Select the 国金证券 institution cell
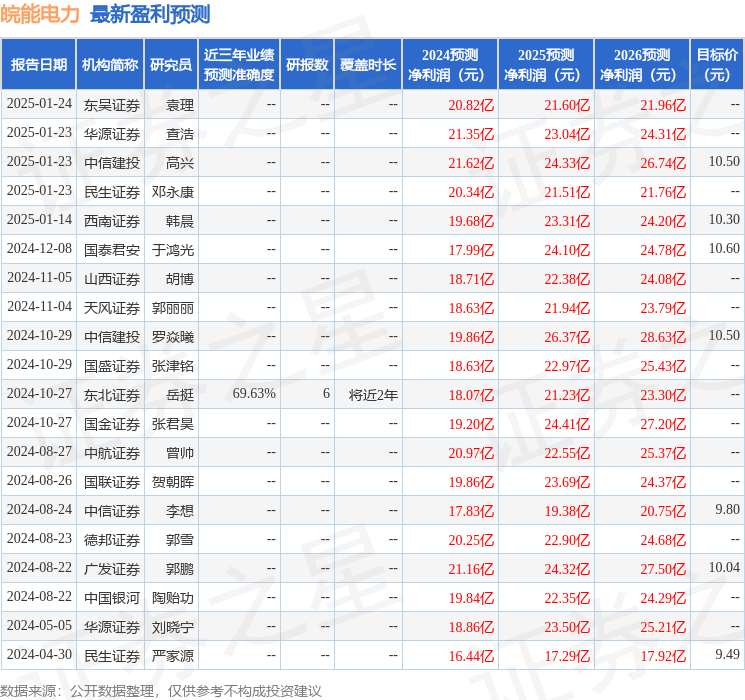 (x=112, y=424)
